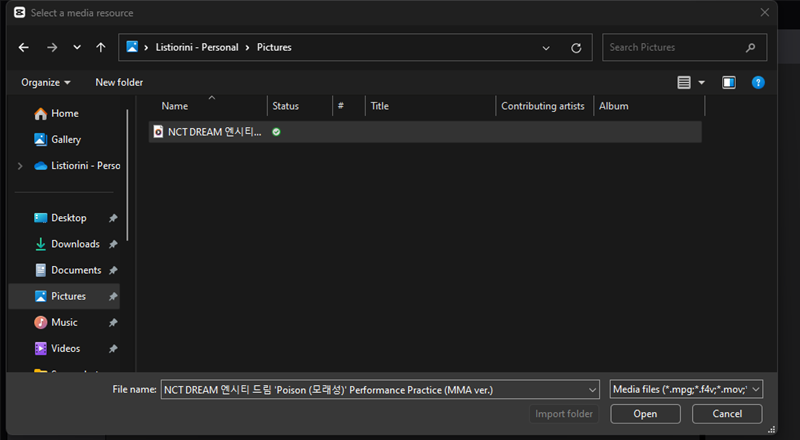Open the Media files type dropdown
The height and width of the screenshot is (440, 800).
click(x=686, y=389)
